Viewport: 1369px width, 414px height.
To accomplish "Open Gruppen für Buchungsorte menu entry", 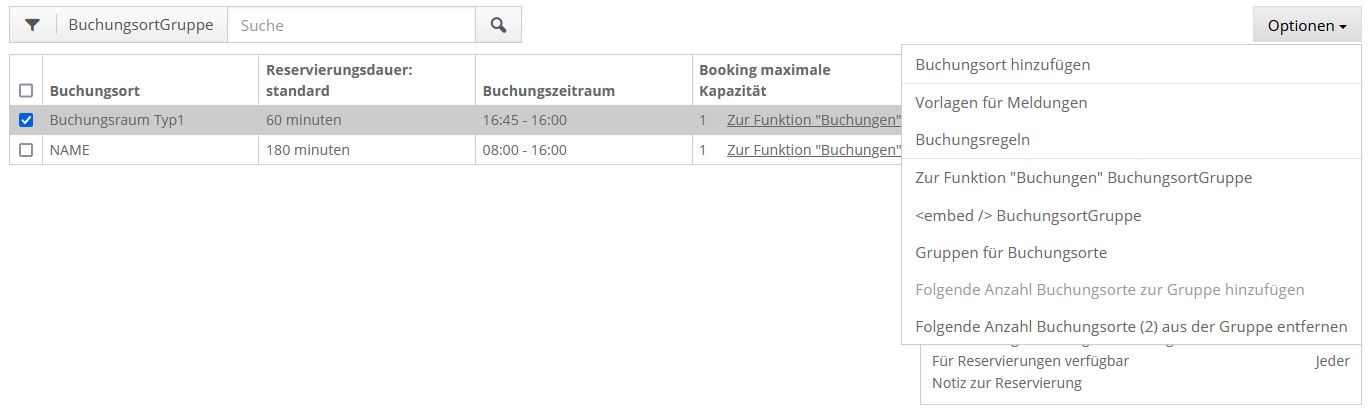I will [x=1011, y=253].
